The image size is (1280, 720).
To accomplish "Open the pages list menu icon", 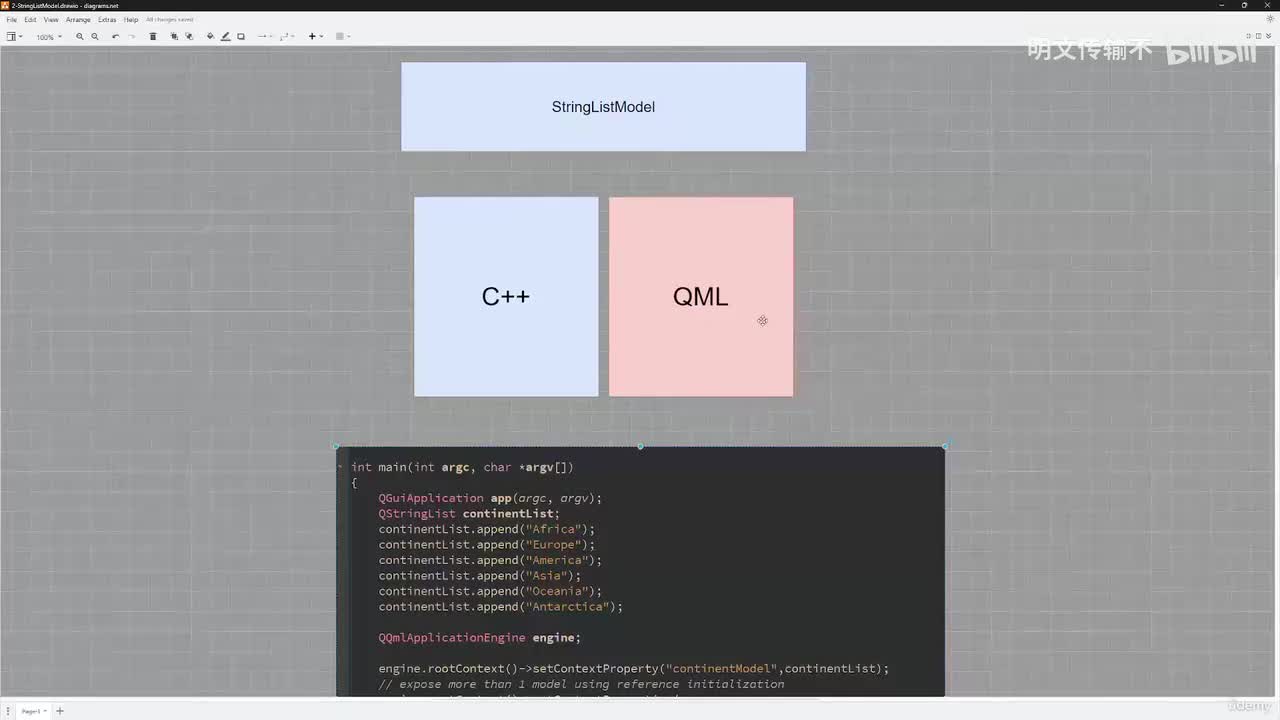I will point(10,711).
